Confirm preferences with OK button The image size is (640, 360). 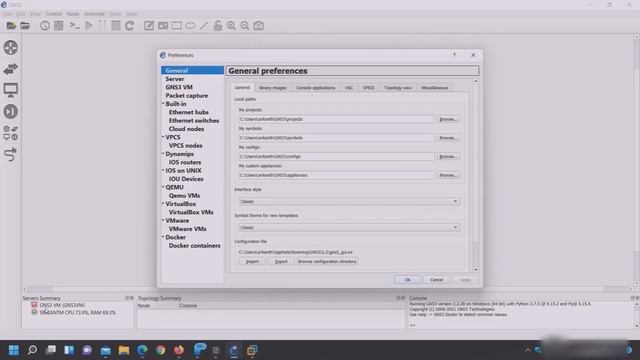coord(407,280)
